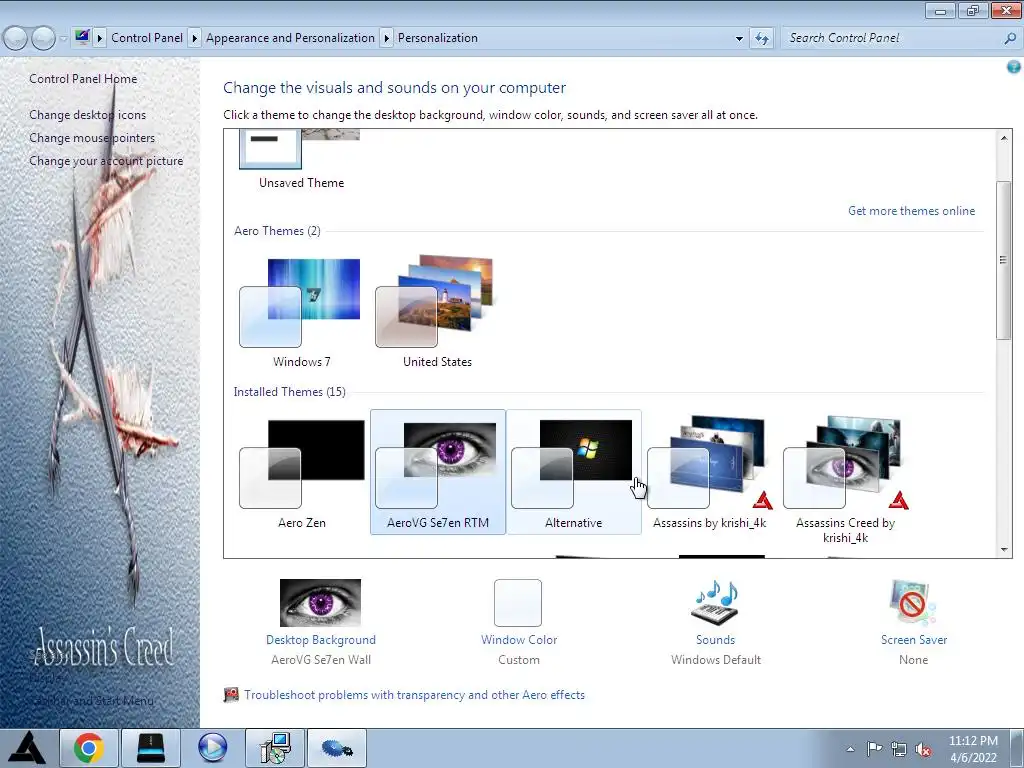Open Window Color swatch
This screenshot has height=768, width=1024.
[518, 603]
